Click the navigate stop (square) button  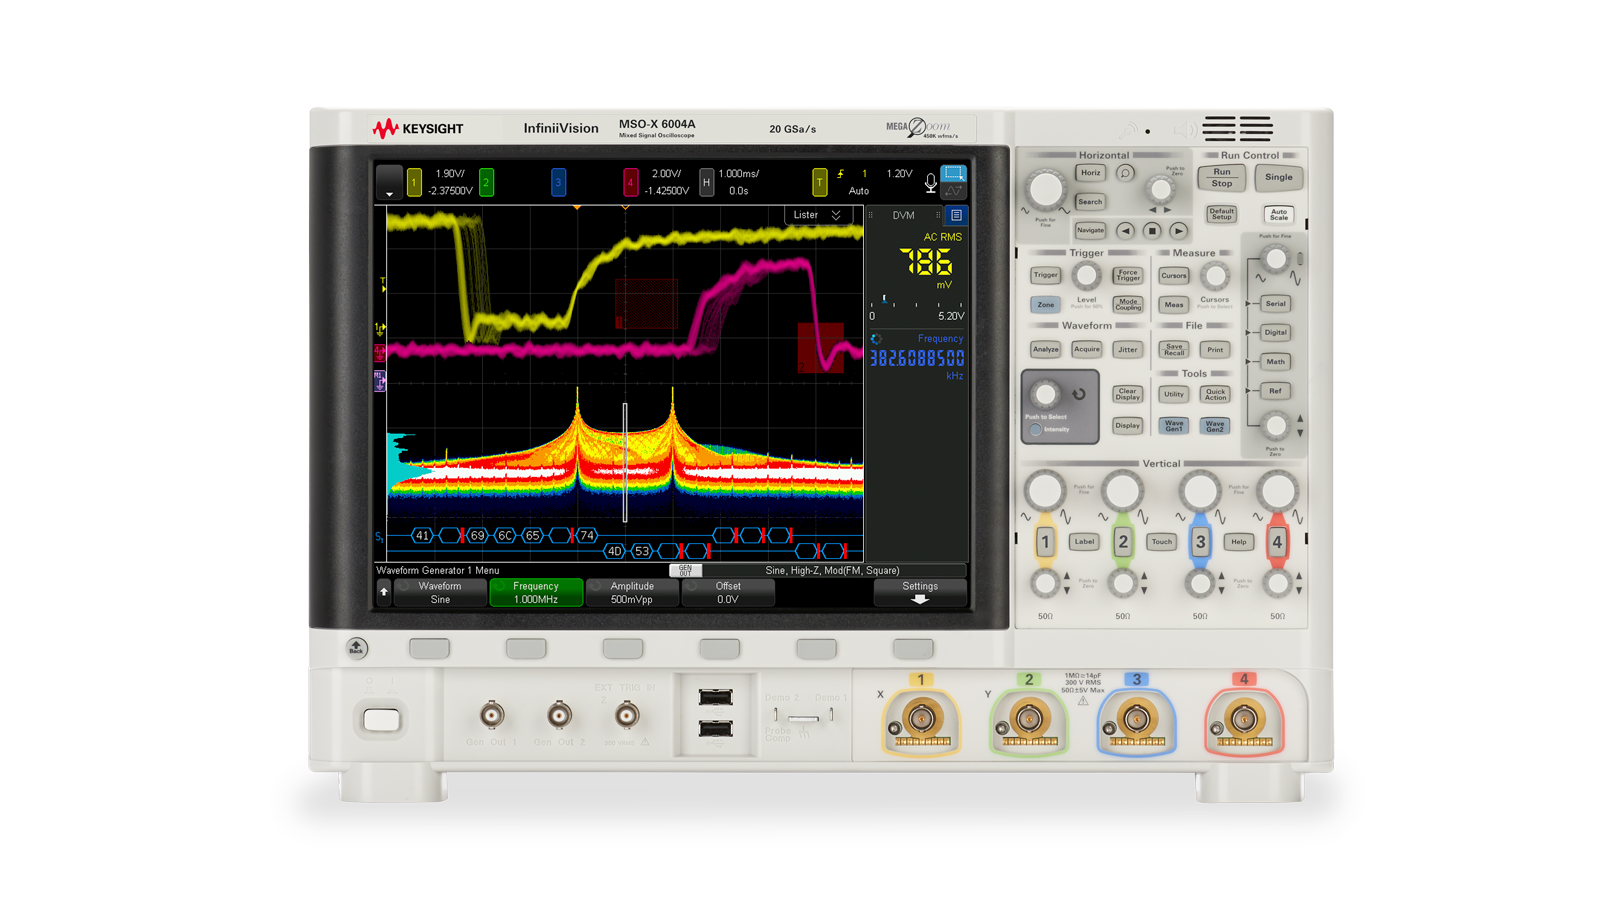click(1152, 231)
